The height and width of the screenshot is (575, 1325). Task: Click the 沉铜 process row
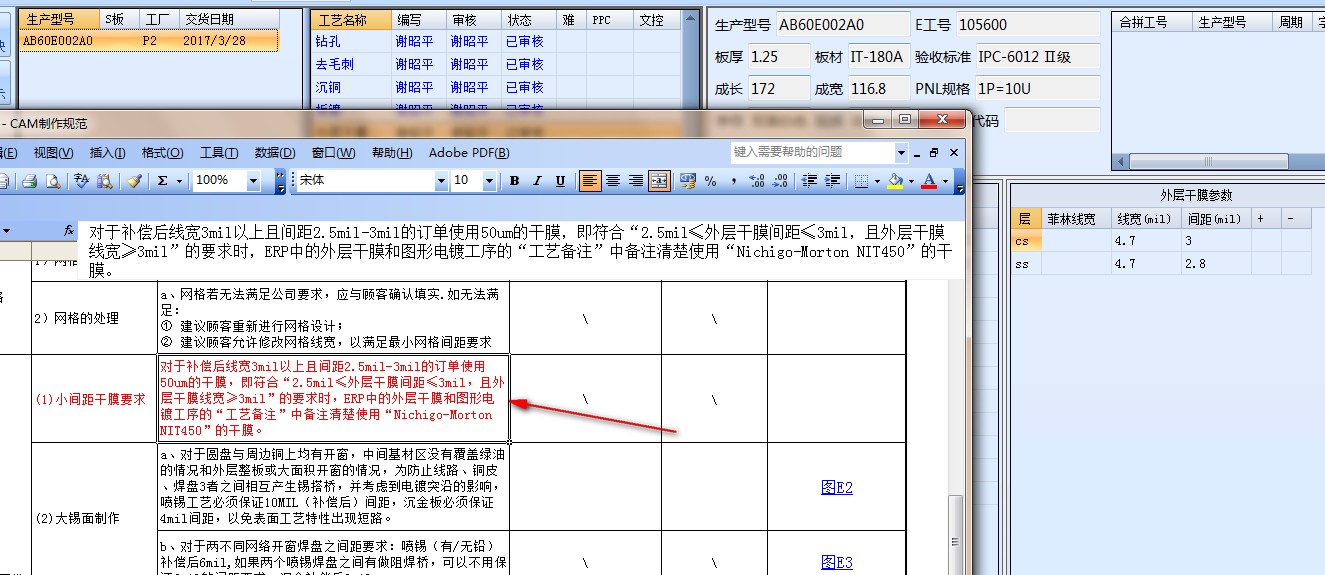coord(498,87)
